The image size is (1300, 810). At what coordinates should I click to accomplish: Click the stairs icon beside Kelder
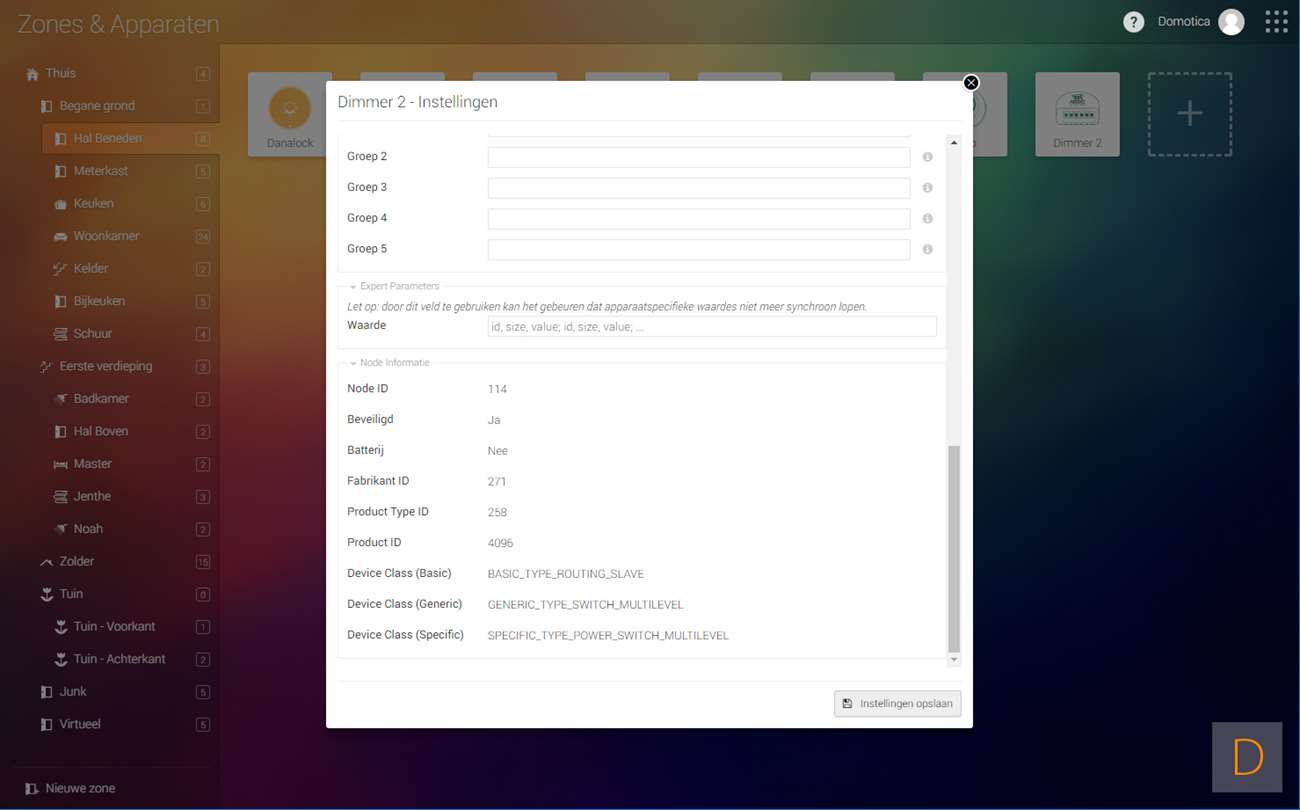click(x=60, y=269)
